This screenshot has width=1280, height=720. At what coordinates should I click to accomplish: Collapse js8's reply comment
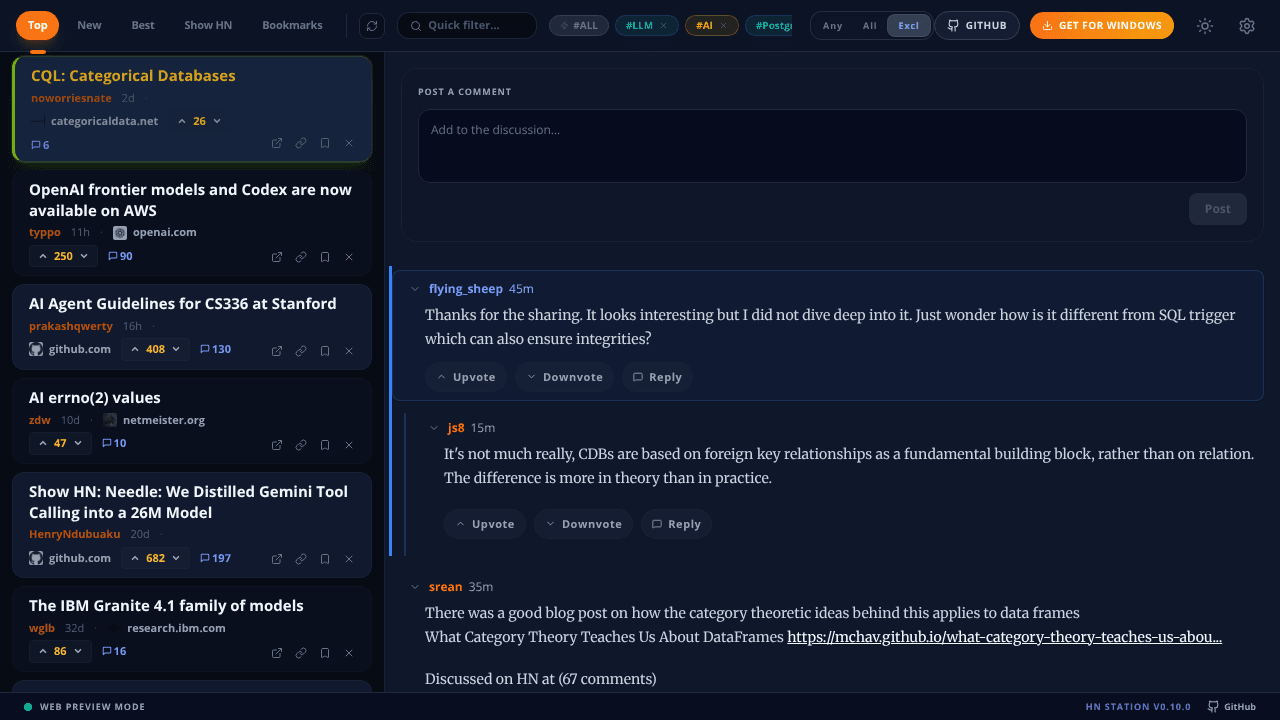pyautogui.click(x=434, y=428)
